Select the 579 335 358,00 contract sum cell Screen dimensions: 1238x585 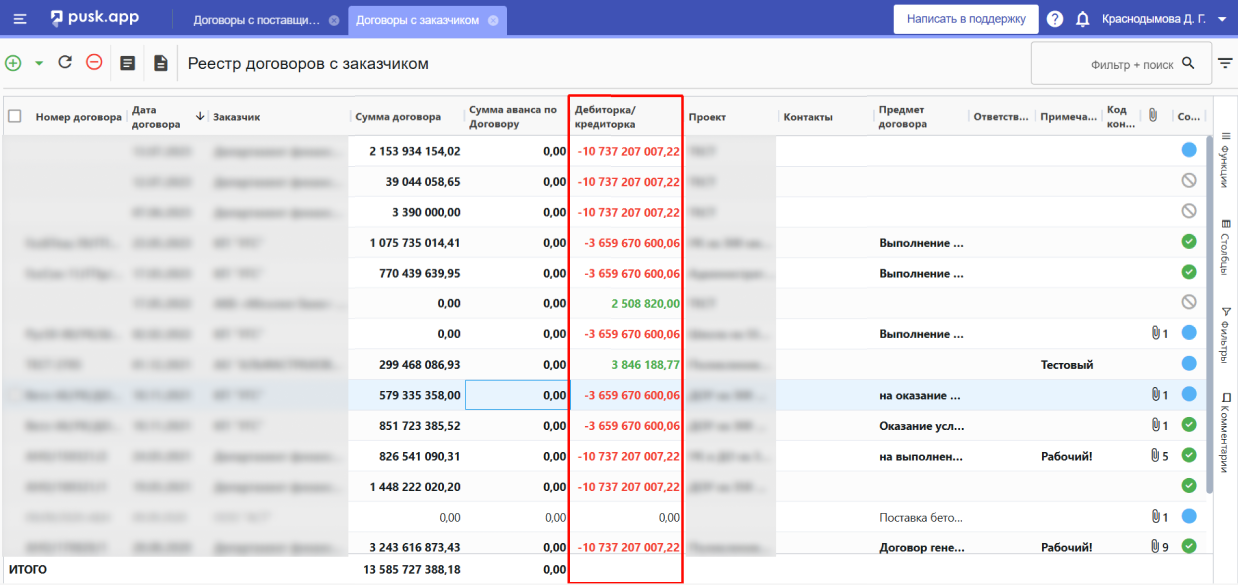(408, 395)
